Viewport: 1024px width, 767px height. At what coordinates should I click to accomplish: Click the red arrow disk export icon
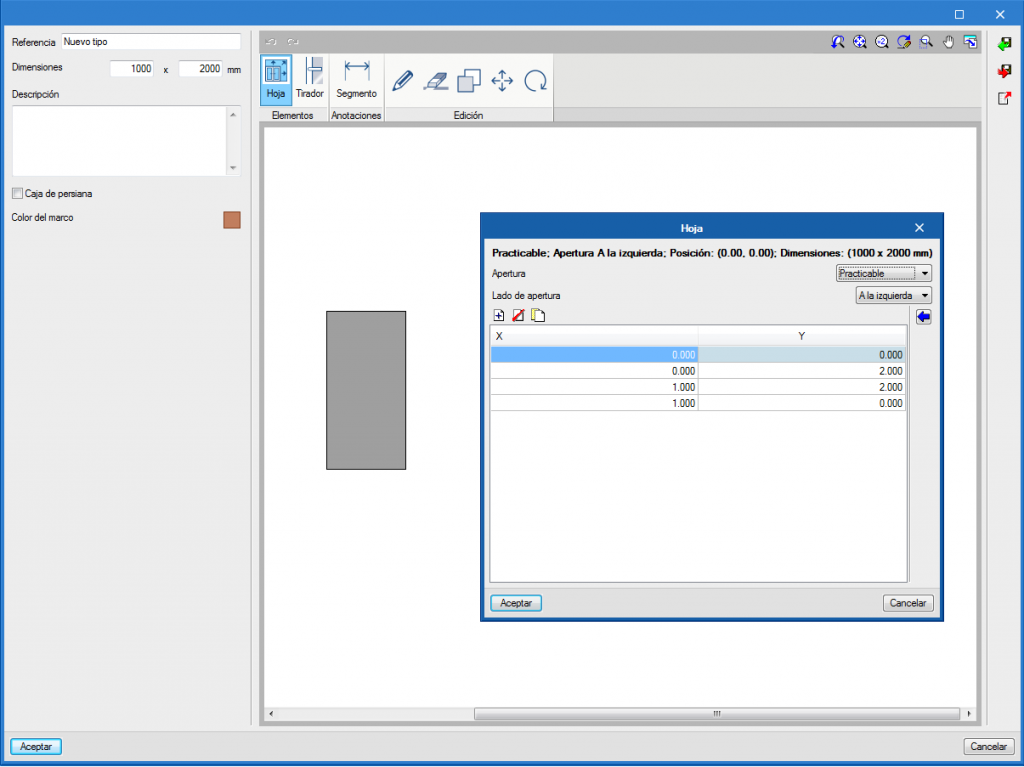pyautogui.click(x=1004, y=71)
